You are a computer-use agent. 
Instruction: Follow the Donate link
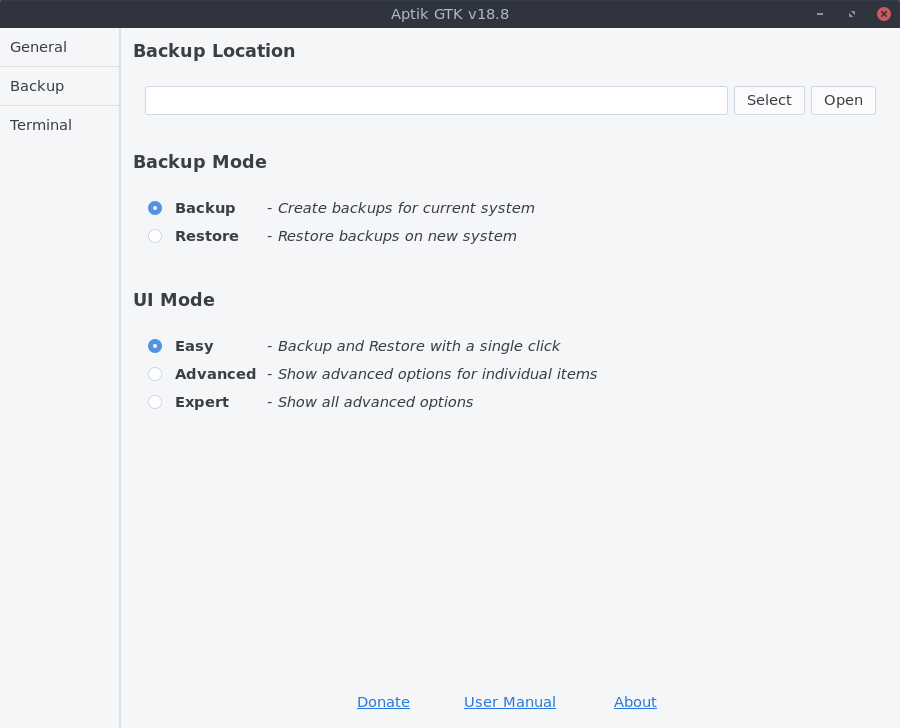tap(383, 702)
